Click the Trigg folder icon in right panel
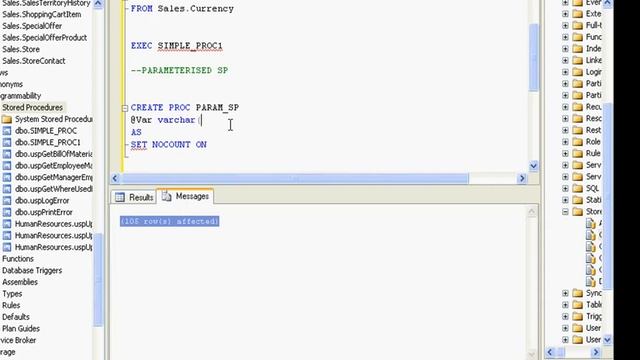 [578, 316]
